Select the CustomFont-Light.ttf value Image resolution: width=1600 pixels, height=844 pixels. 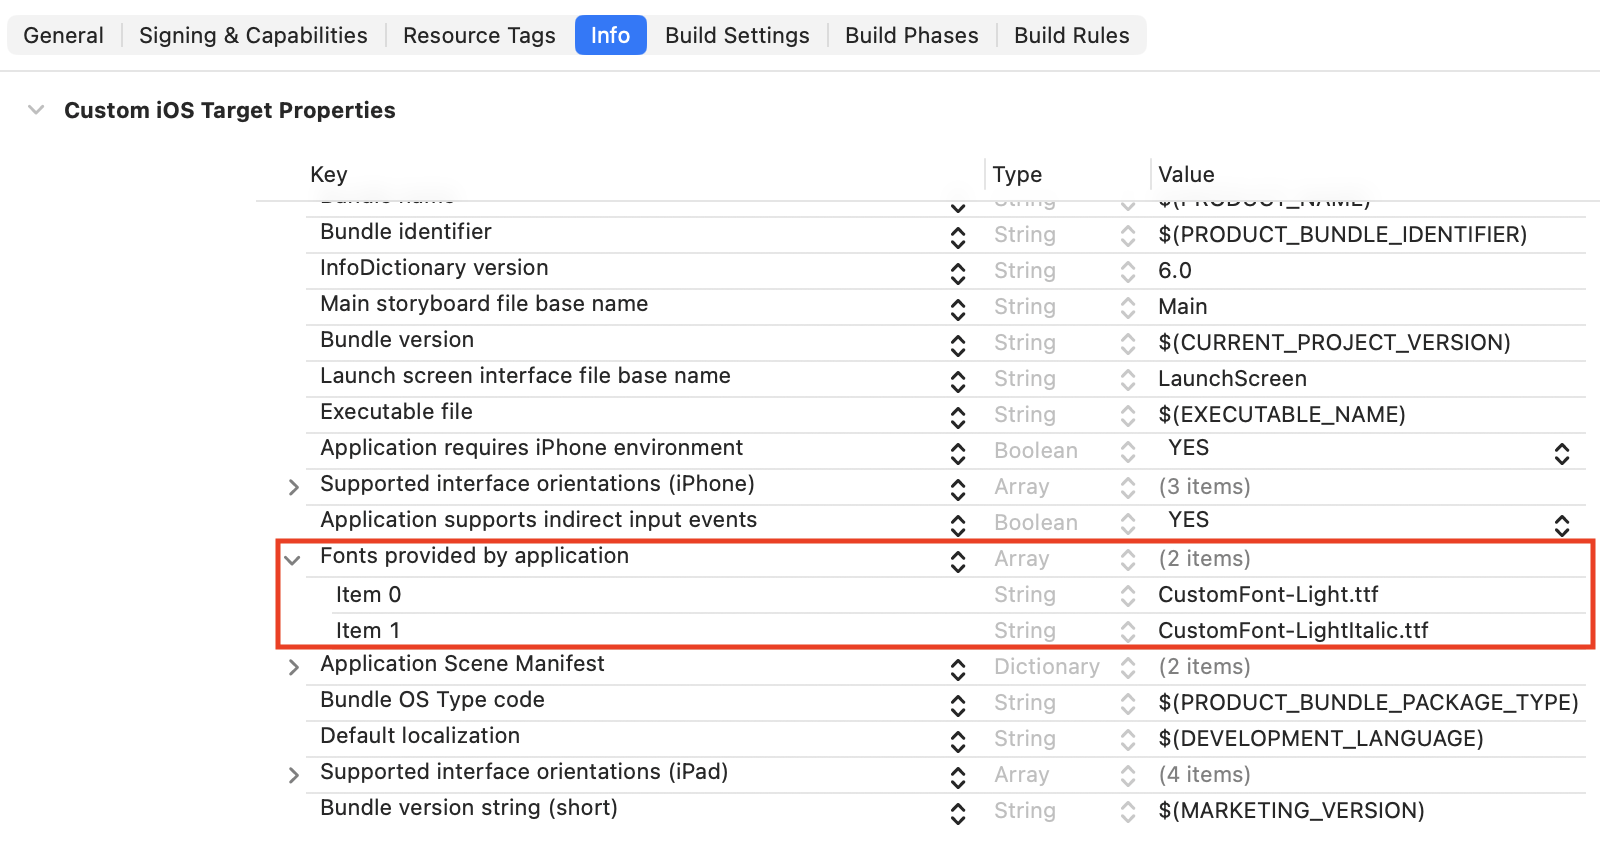[x=1268, y=595]
